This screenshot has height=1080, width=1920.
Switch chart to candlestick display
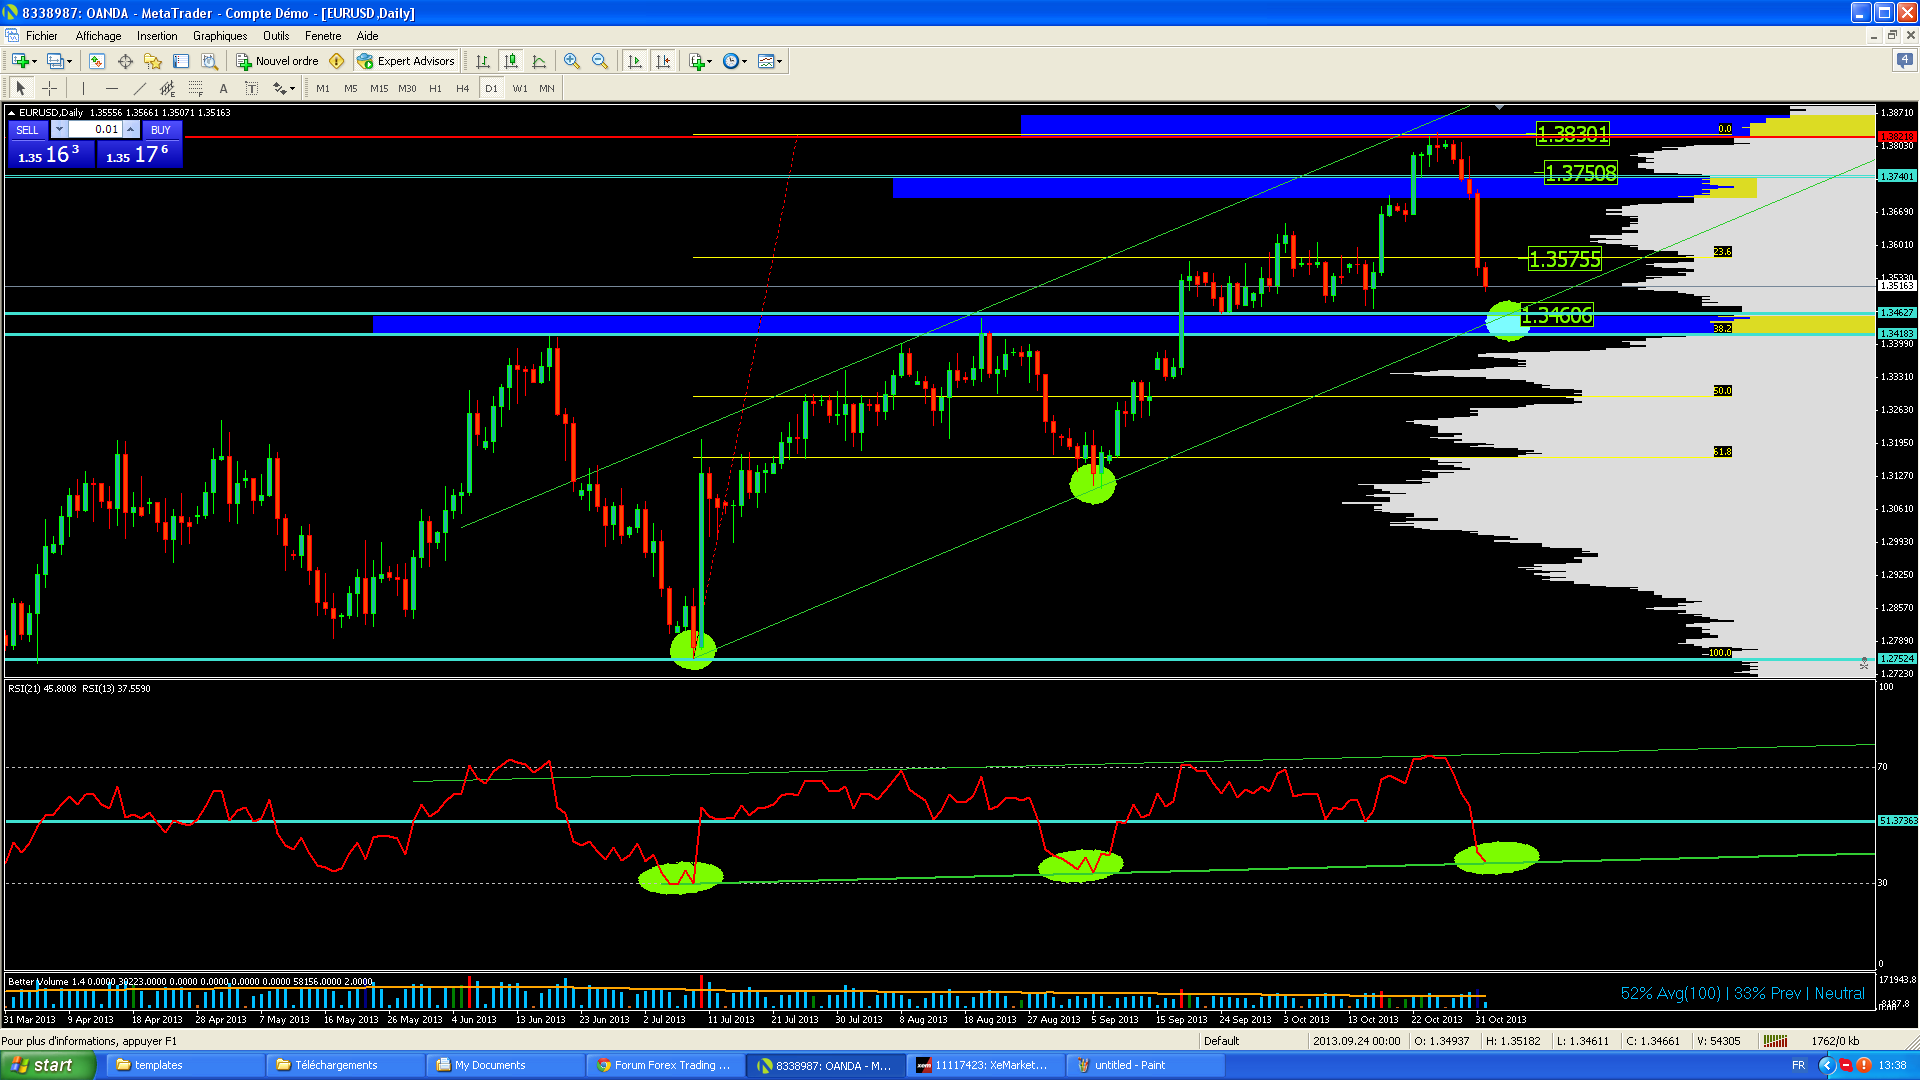[x=511, y=61]
